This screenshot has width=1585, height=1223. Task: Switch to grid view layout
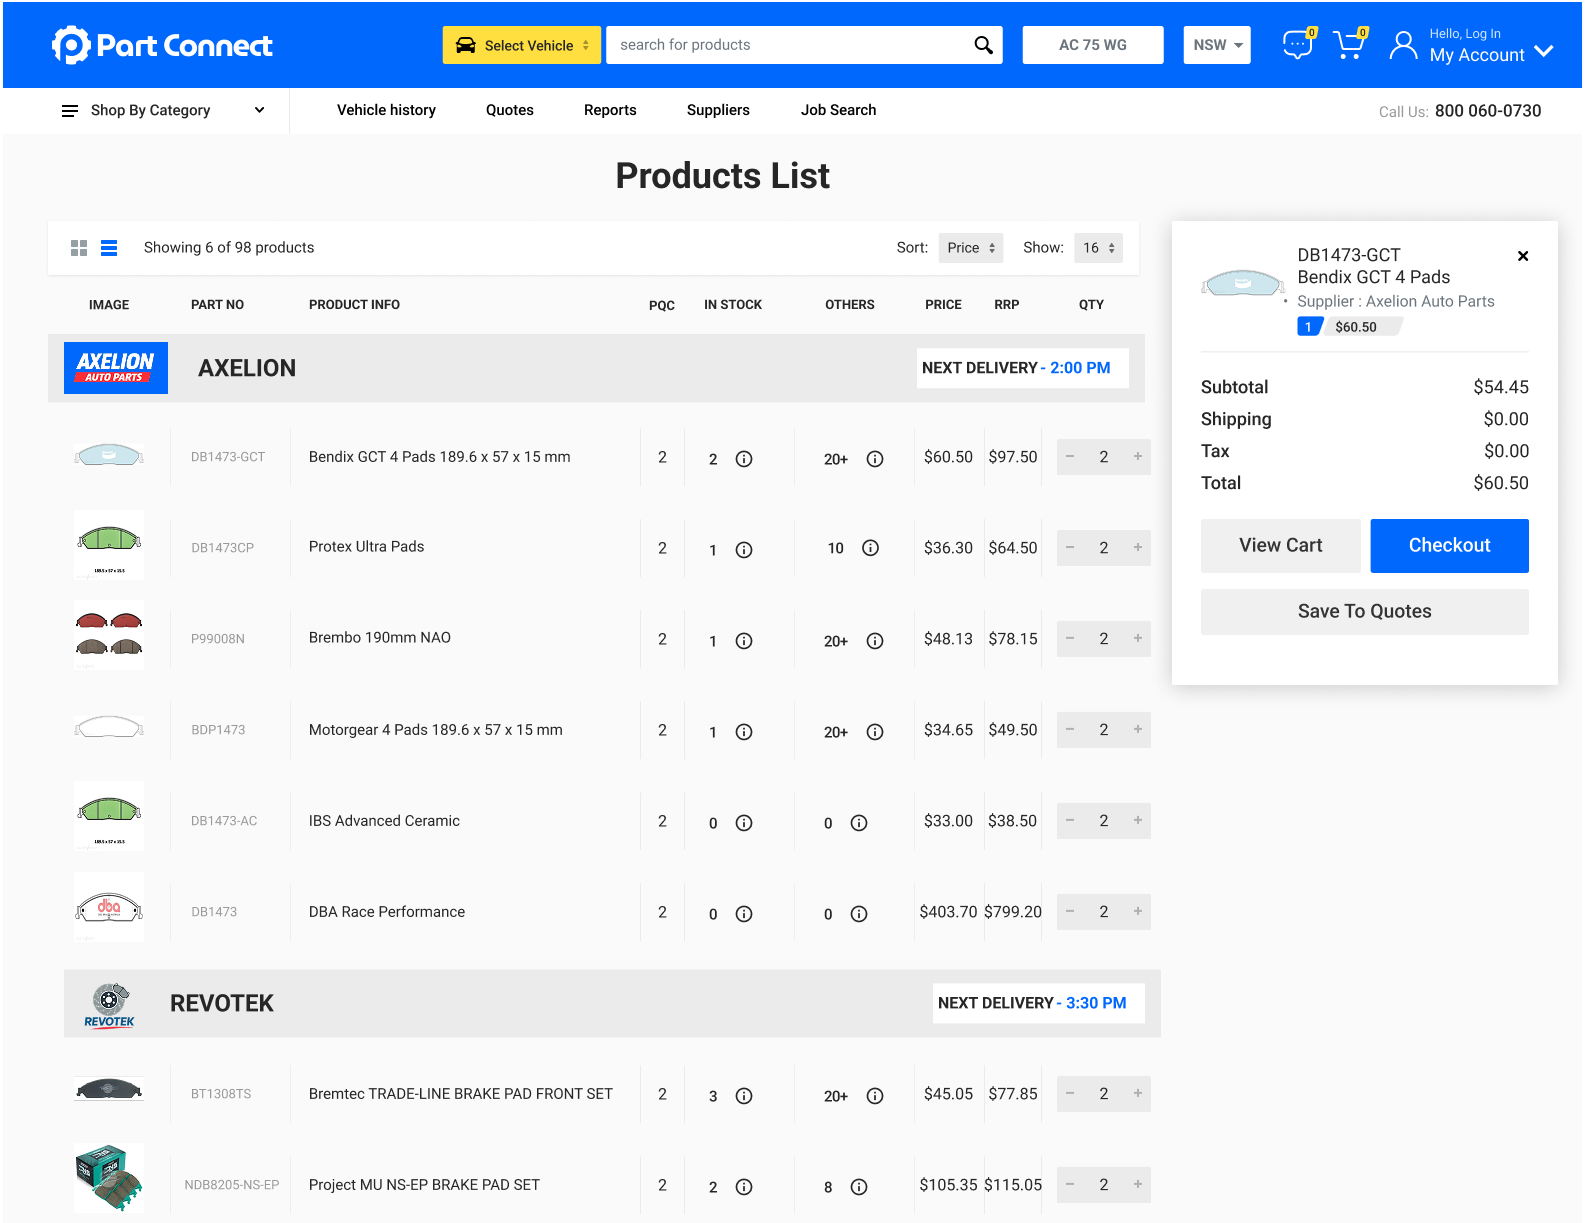(79, 248)
